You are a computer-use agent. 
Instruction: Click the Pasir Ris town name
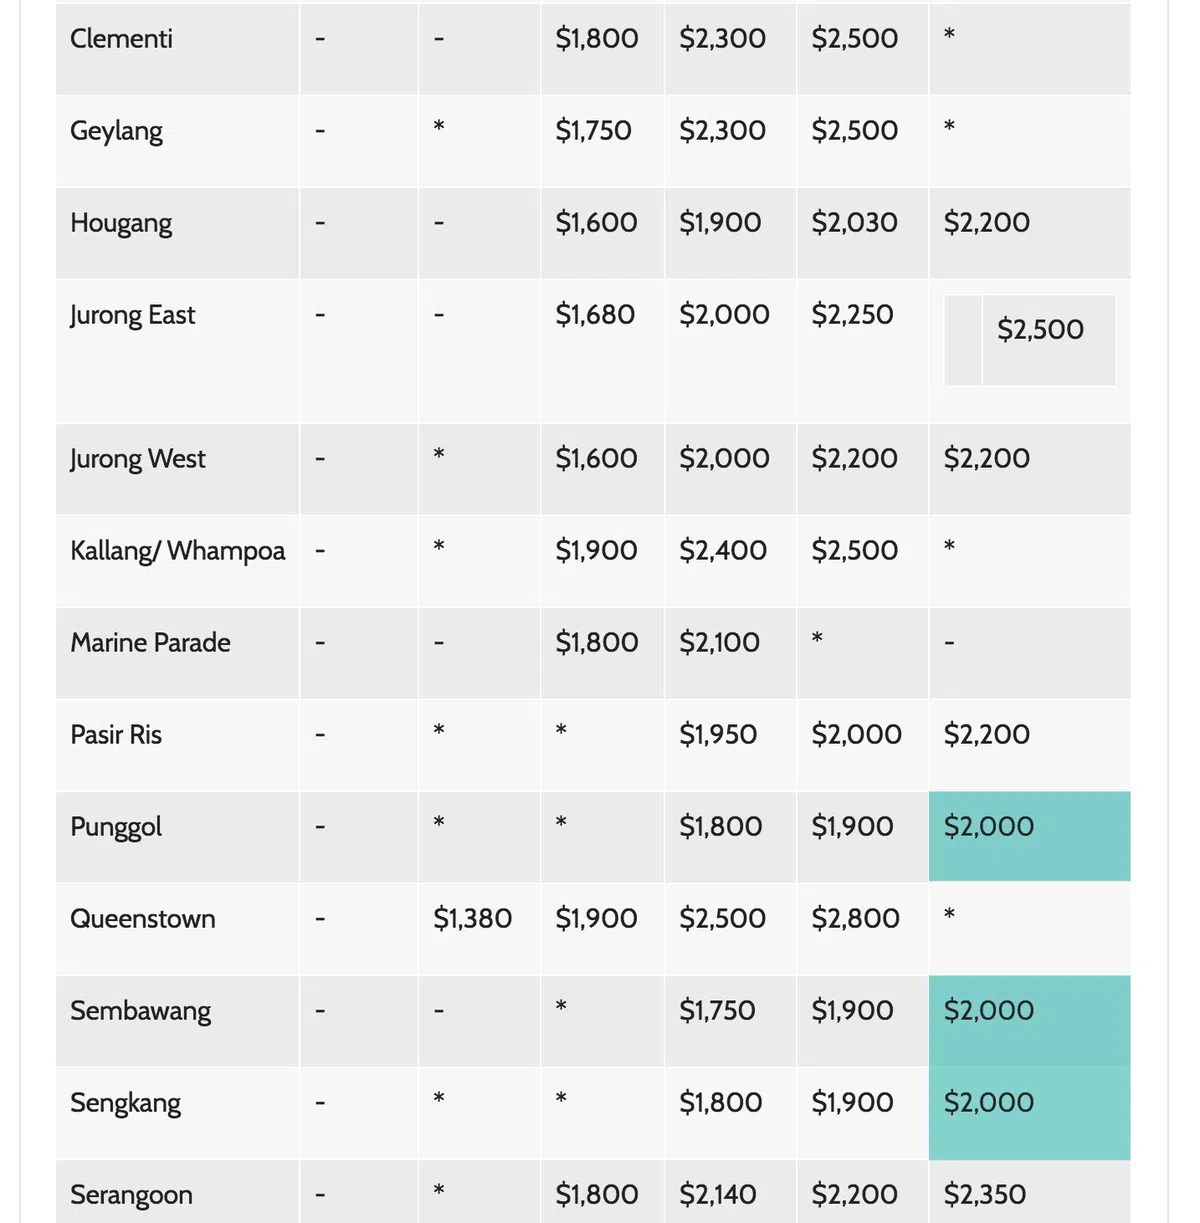(x=116, y=735)
